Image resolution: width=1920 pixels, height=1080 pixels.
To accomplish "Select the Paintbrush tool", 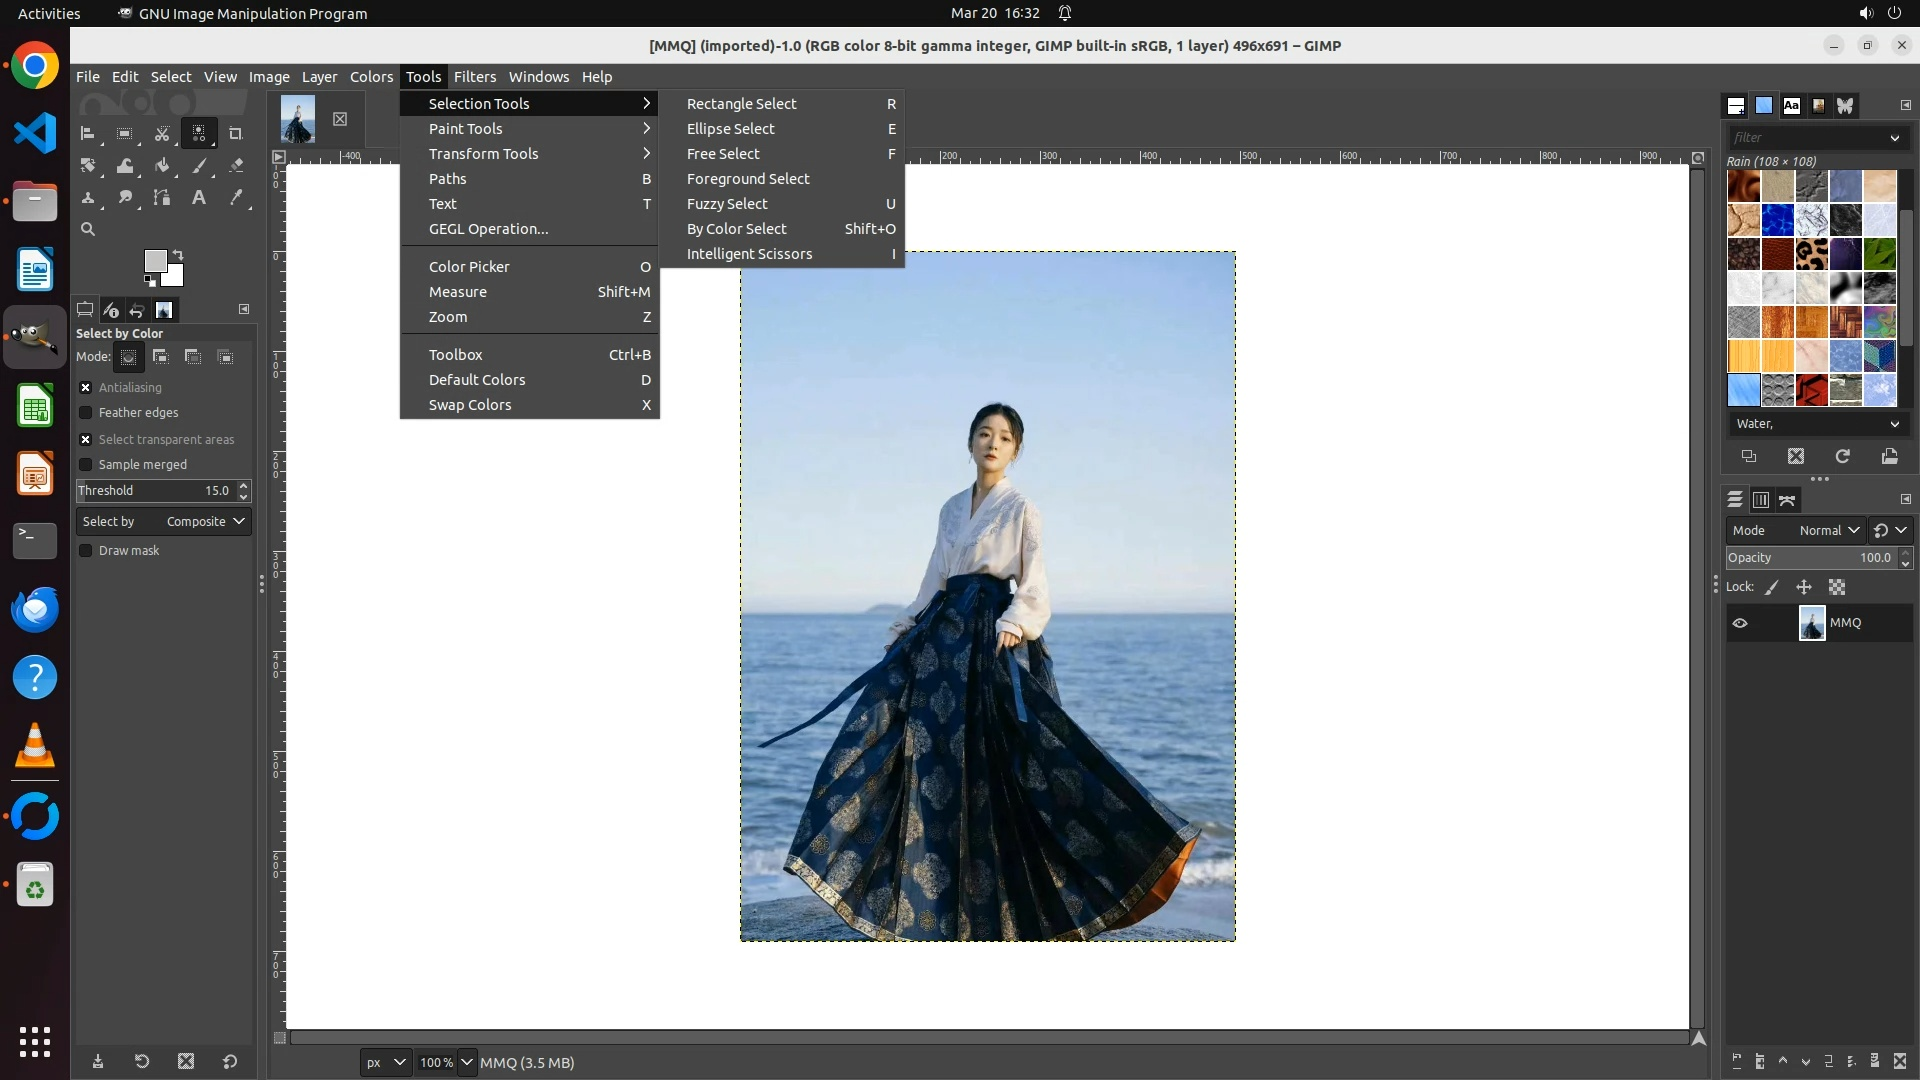I will pyautogui.click(x=199, y=166).
